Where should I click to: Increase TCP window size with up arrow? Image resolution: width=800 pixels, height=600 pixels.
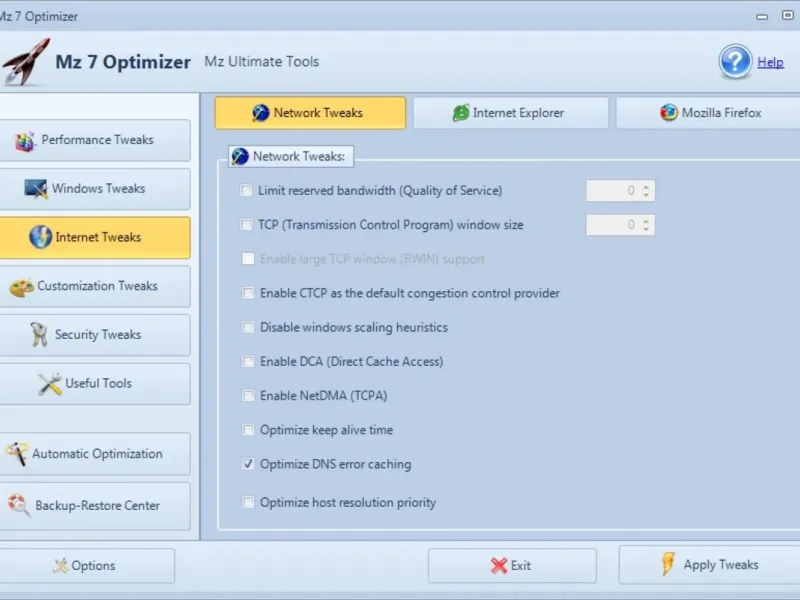click(646, 220)
